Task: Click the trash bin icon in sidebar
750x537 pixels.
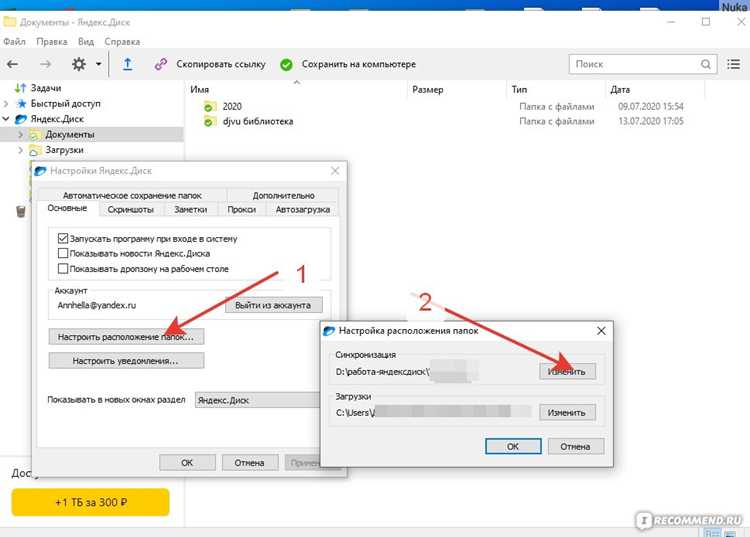Action: coord(21,211)
